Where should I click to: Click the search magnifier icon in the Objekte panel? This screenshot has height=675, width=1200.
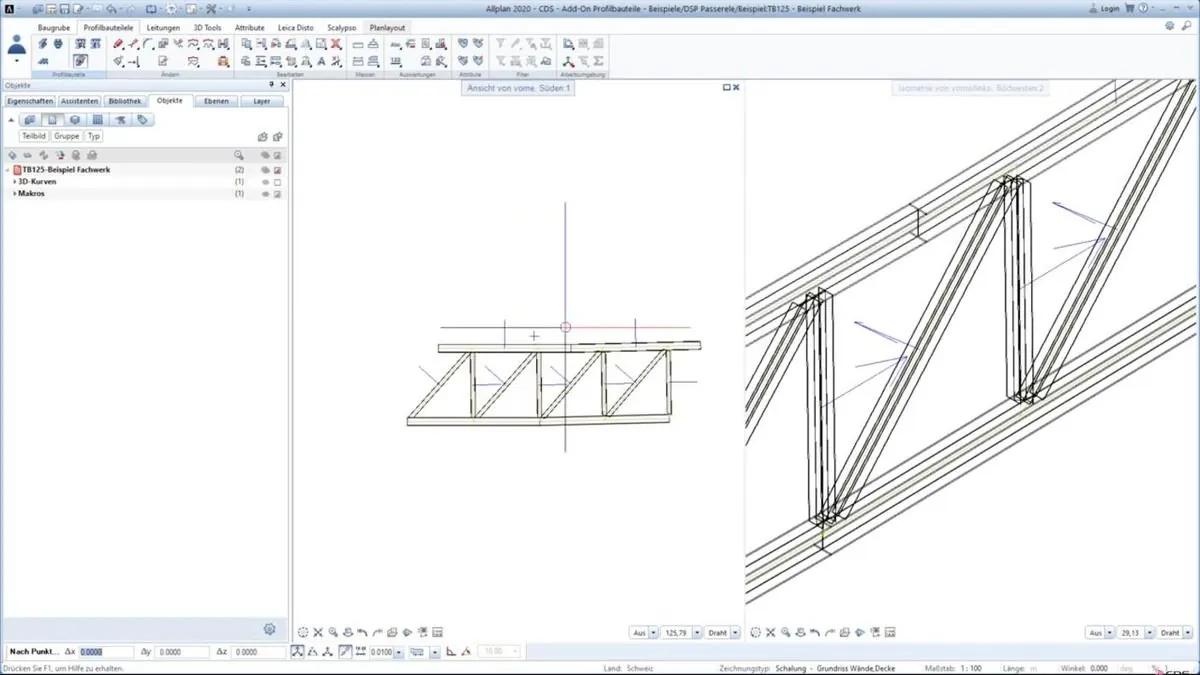click(238, 155)
